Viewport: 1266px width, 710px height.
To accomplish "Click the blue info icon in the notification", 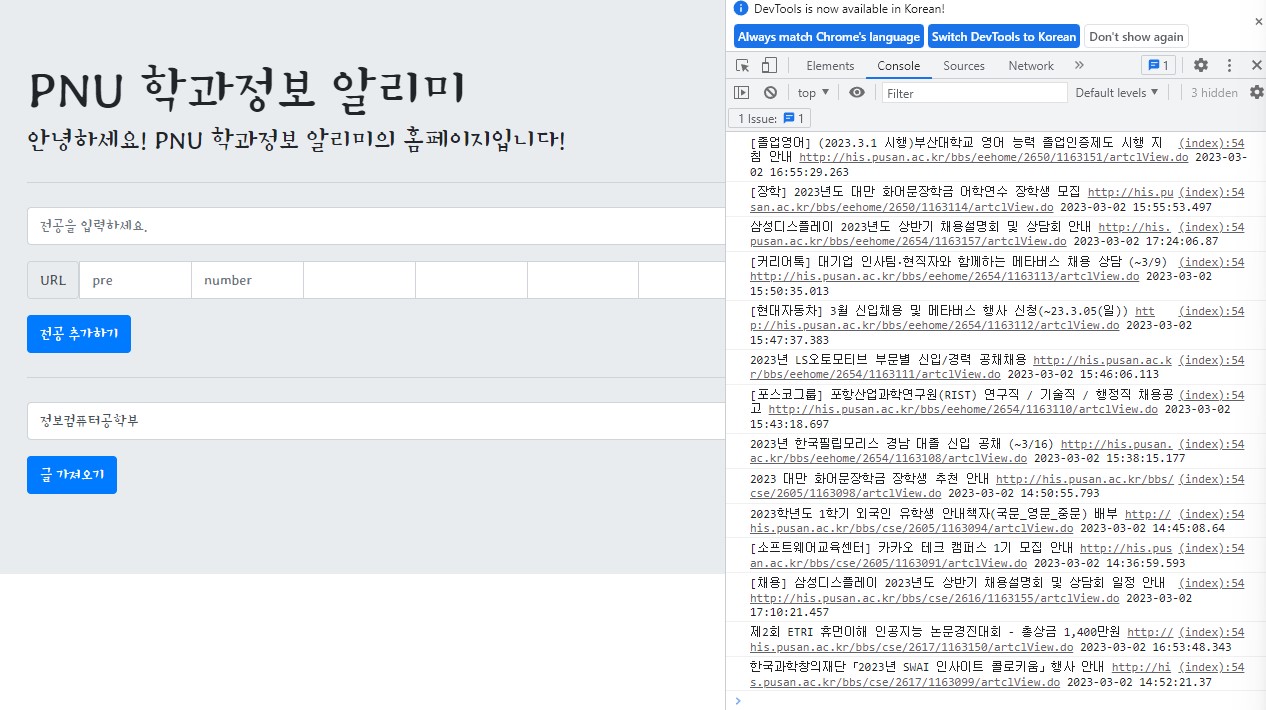I will (741, 8).
